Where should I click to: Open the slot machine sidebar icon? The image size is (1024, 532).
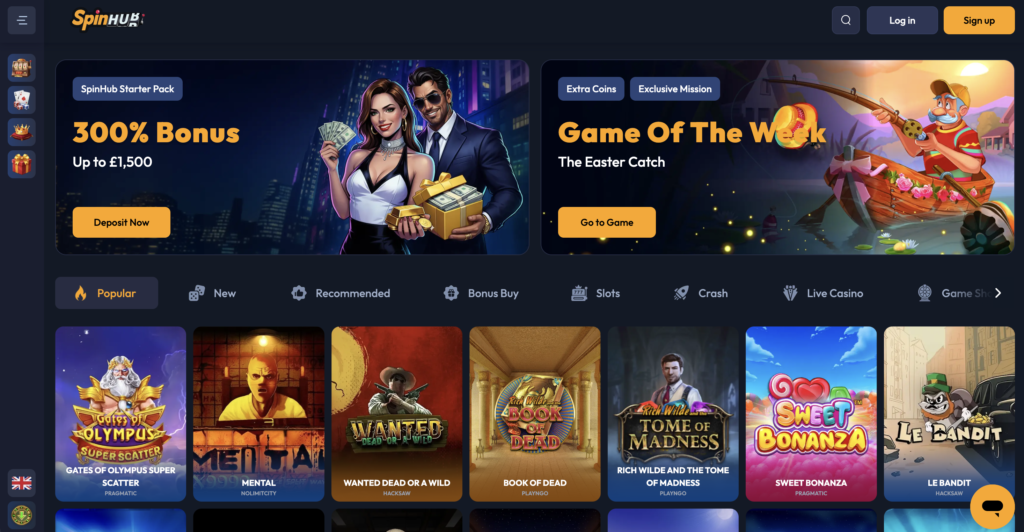22,68
